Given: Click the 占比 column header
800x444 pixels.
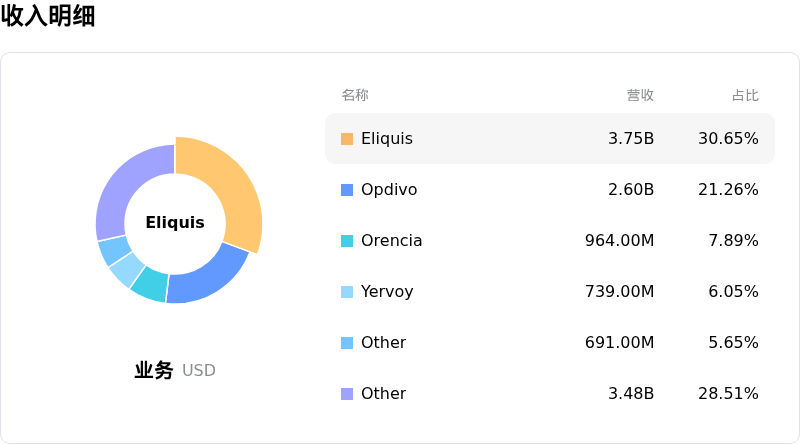Looking at the screenshot, I should click(x=745, y=96).
